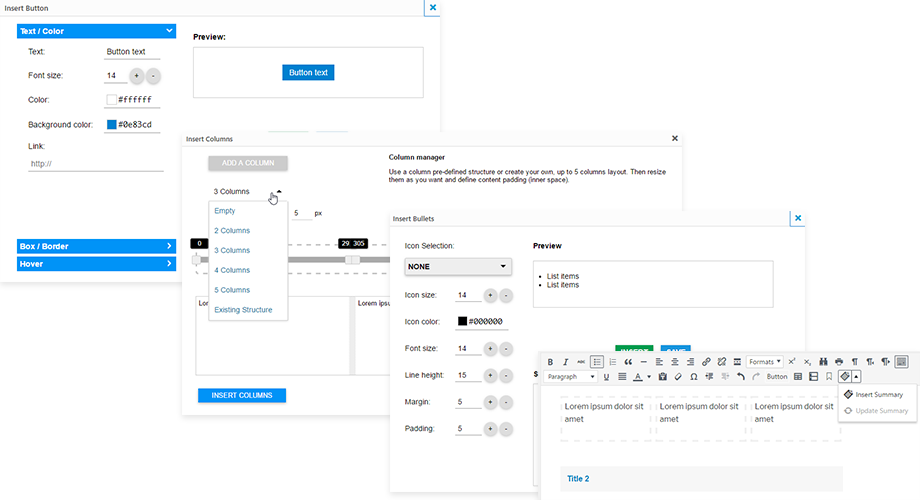Collapse the Text / Color section

point(96,31)
